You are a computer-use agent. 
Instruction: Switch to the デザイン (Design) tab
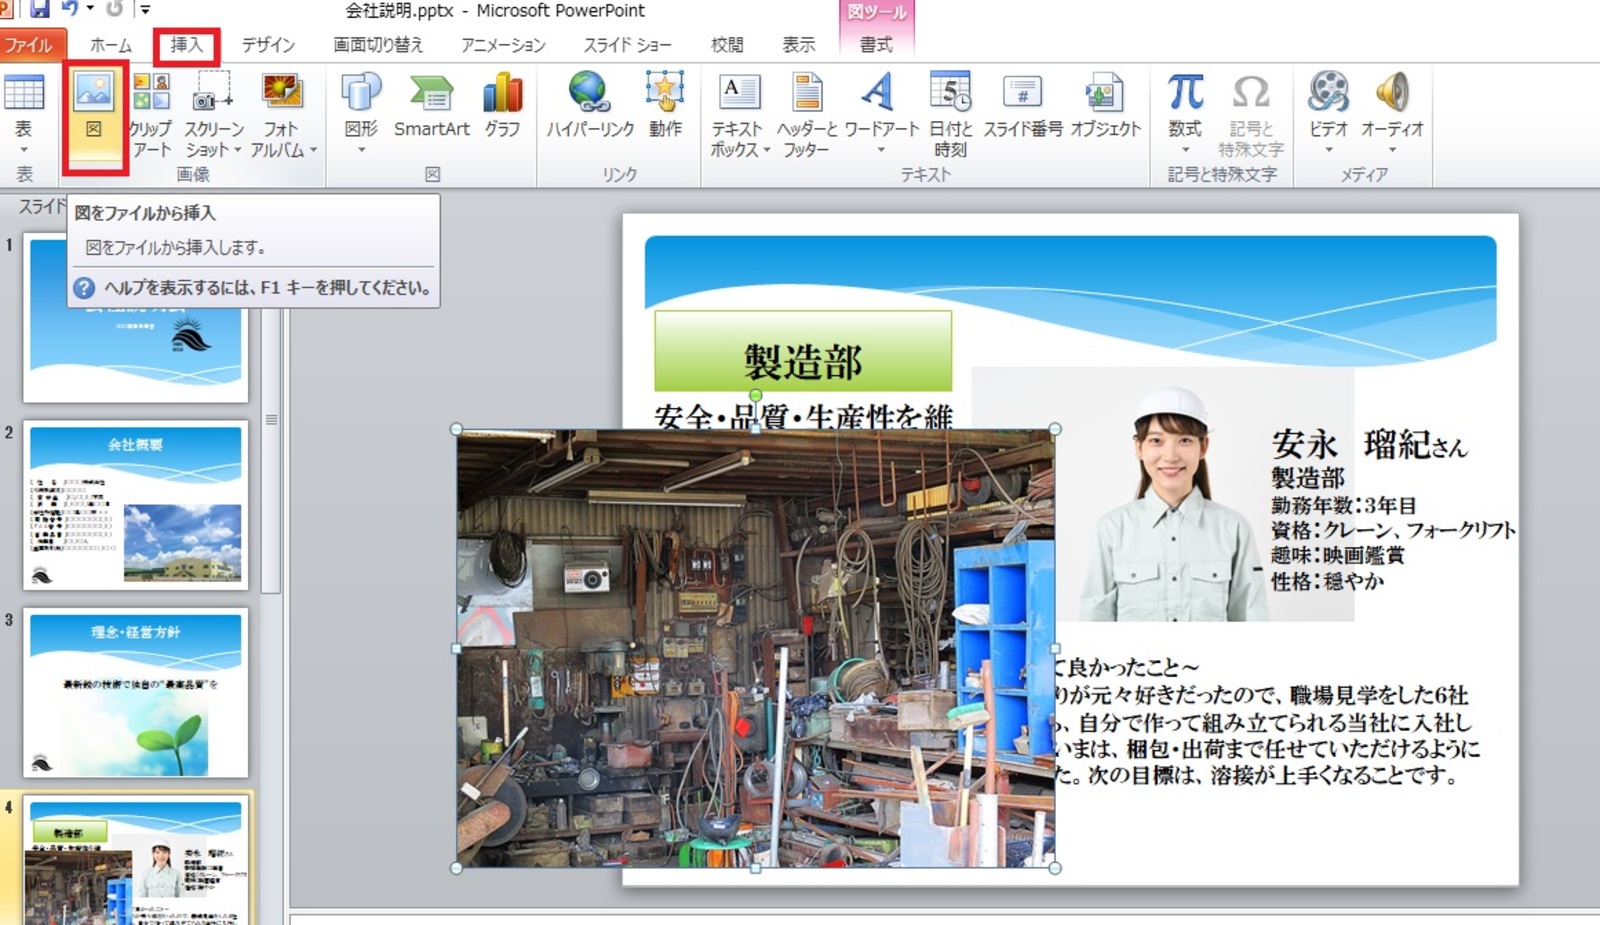pos(268,45)
